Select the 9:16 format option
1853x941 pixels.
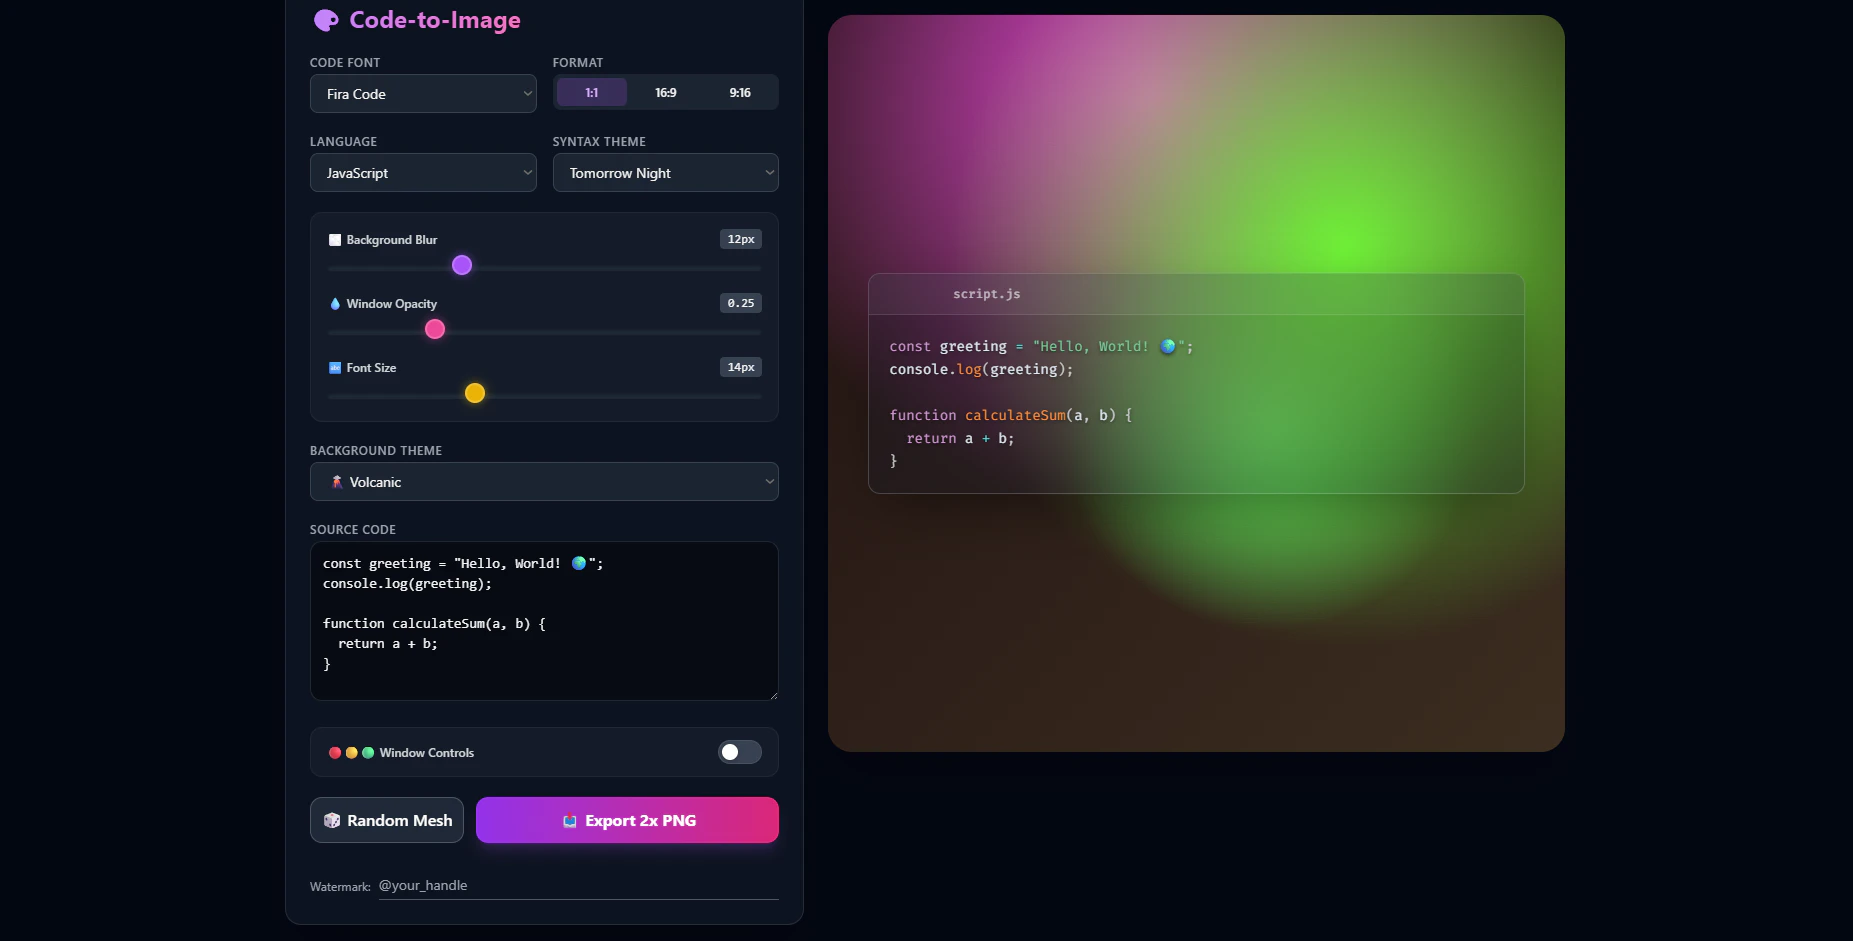(739, 92)
